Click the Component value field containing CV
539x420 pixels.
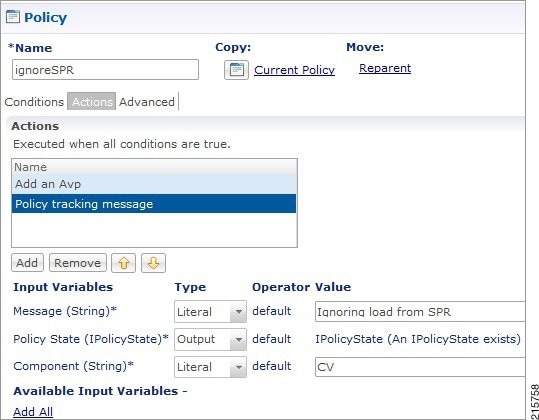(420, 367)
